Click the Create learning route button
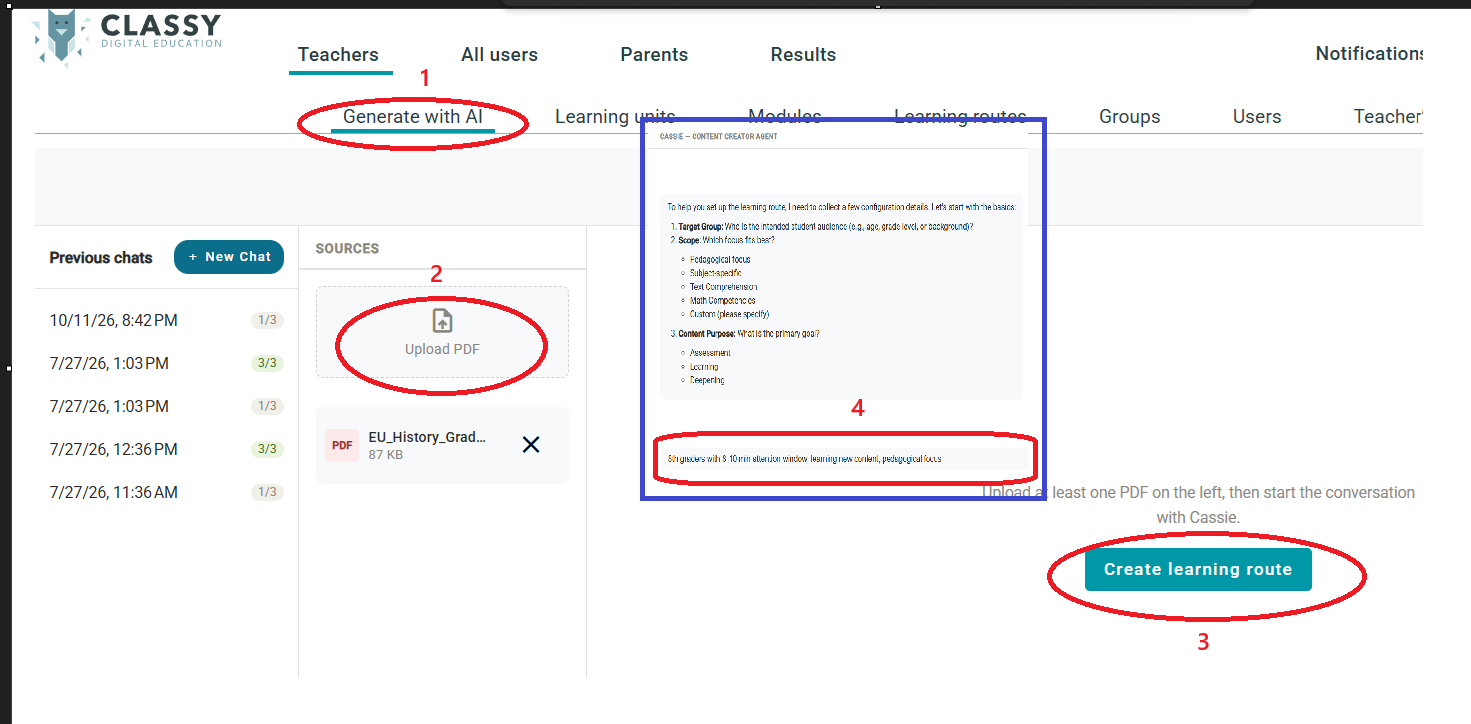This screenshot has width=1471, height=724. [1198, 569]
